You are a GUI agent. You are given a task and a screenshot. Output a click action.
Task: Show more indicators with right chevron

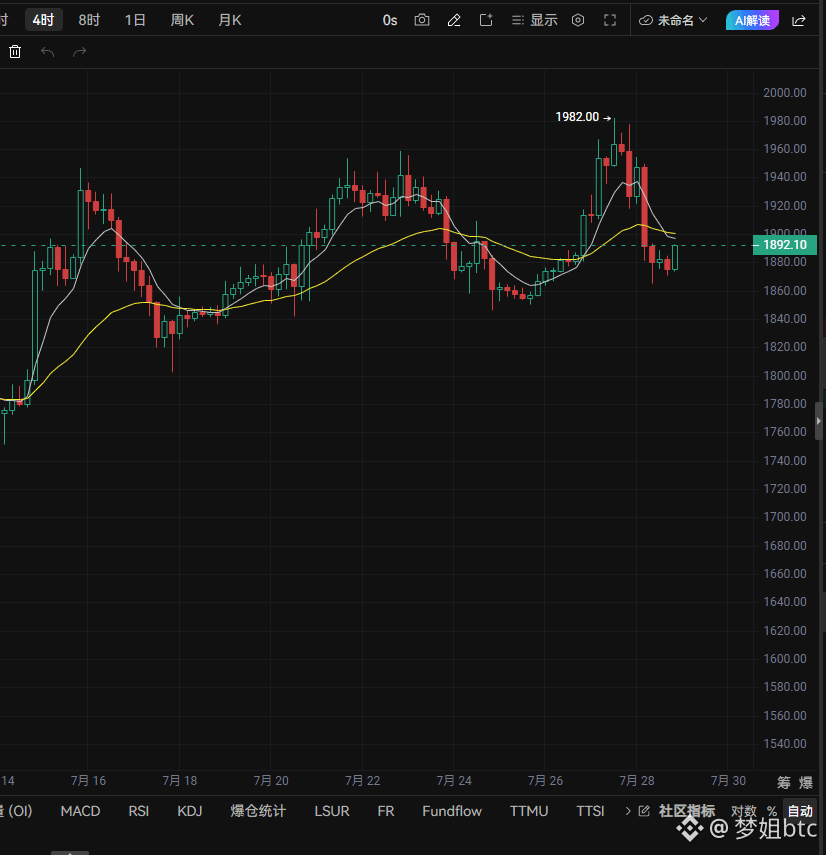(628, 811)
